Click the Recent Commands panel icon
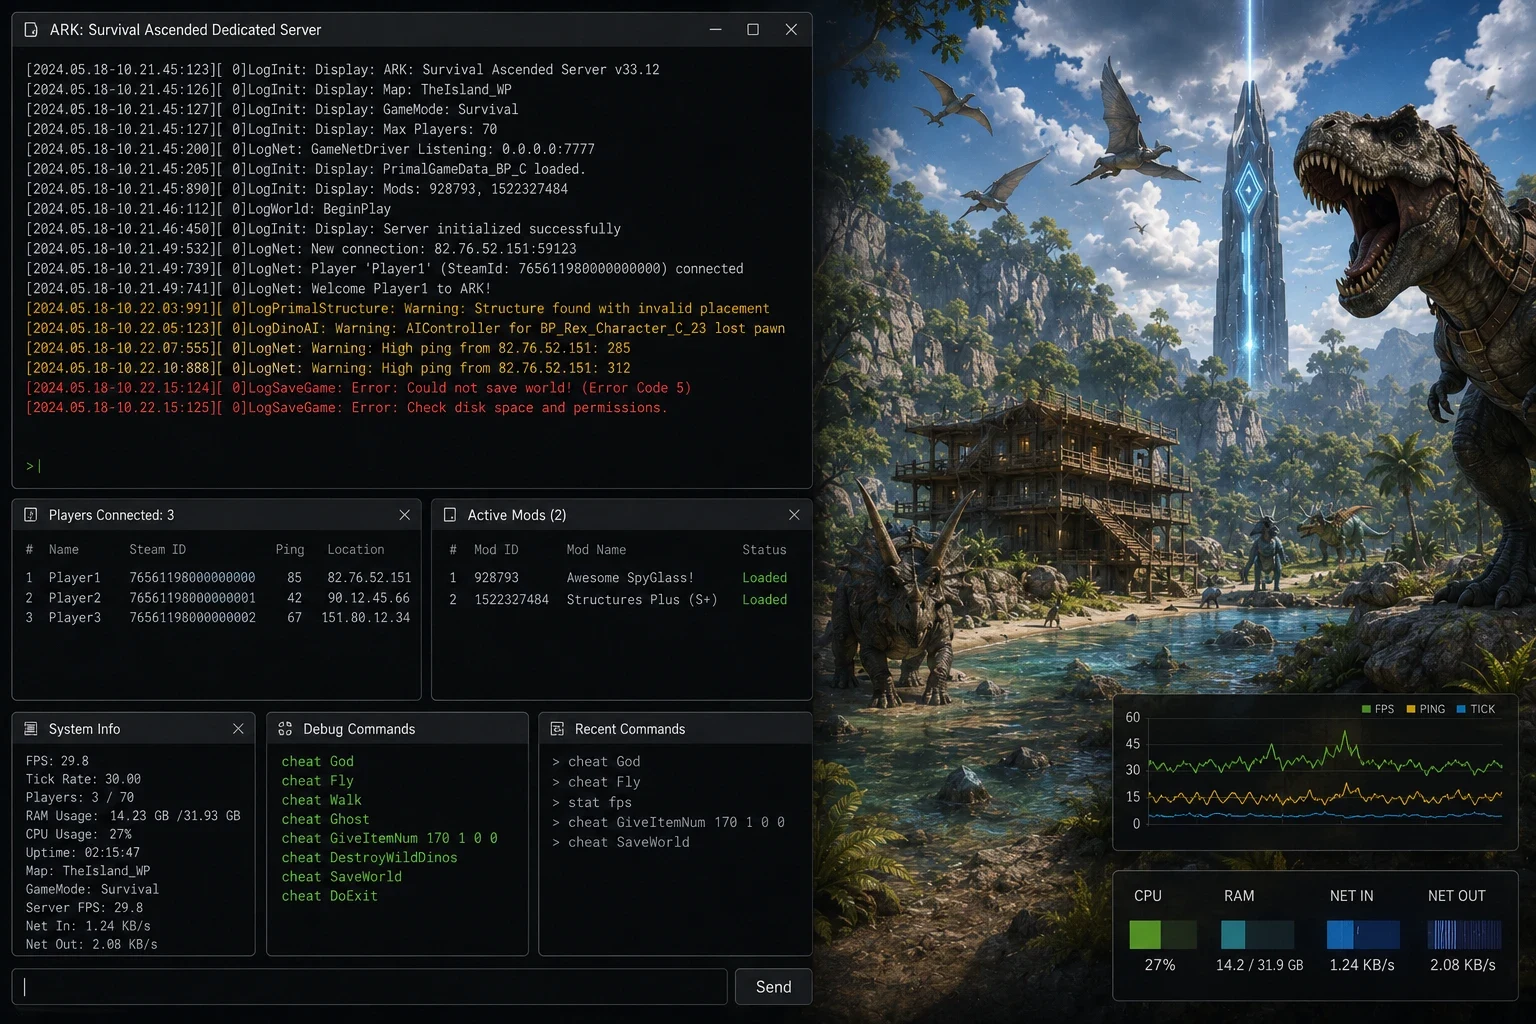This screenshot has height=1024, width=1536. click(x=557, y=729)
